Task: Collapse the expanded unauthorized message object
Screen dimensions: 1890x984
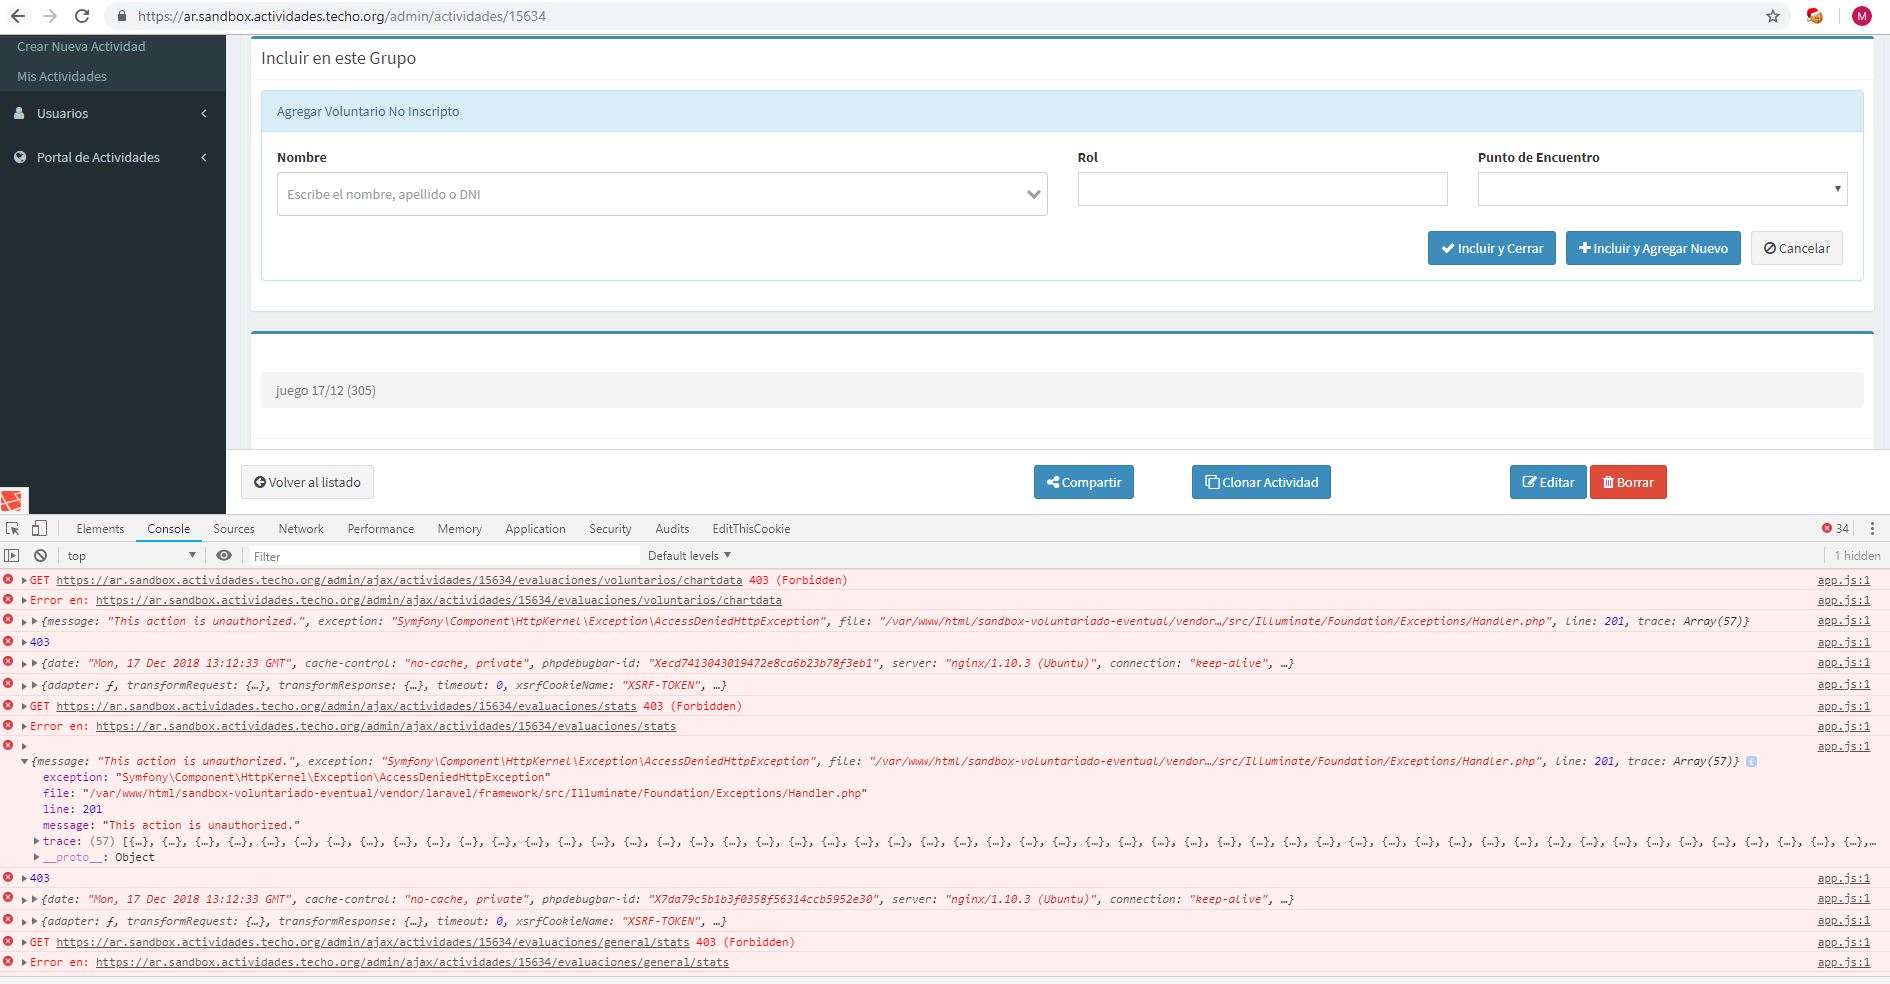Action: point(24,761)
